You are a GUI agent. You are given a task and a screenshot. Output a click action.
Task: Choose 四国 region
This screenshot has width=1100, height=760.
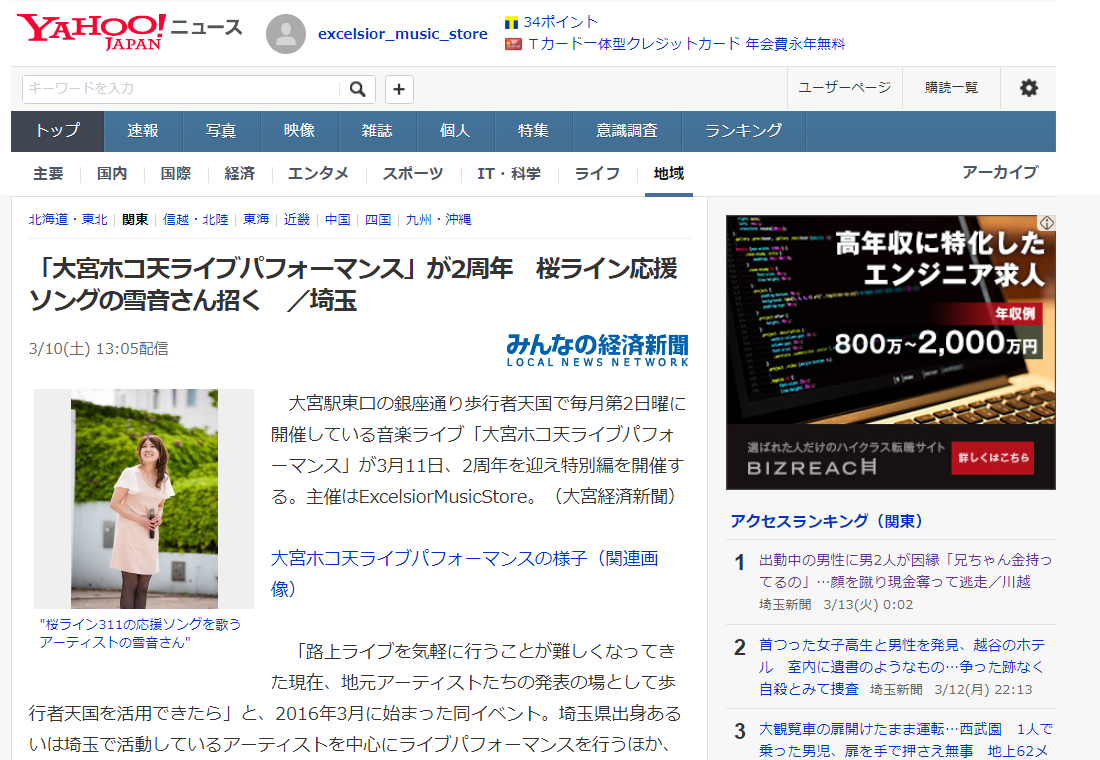[378, 220]
